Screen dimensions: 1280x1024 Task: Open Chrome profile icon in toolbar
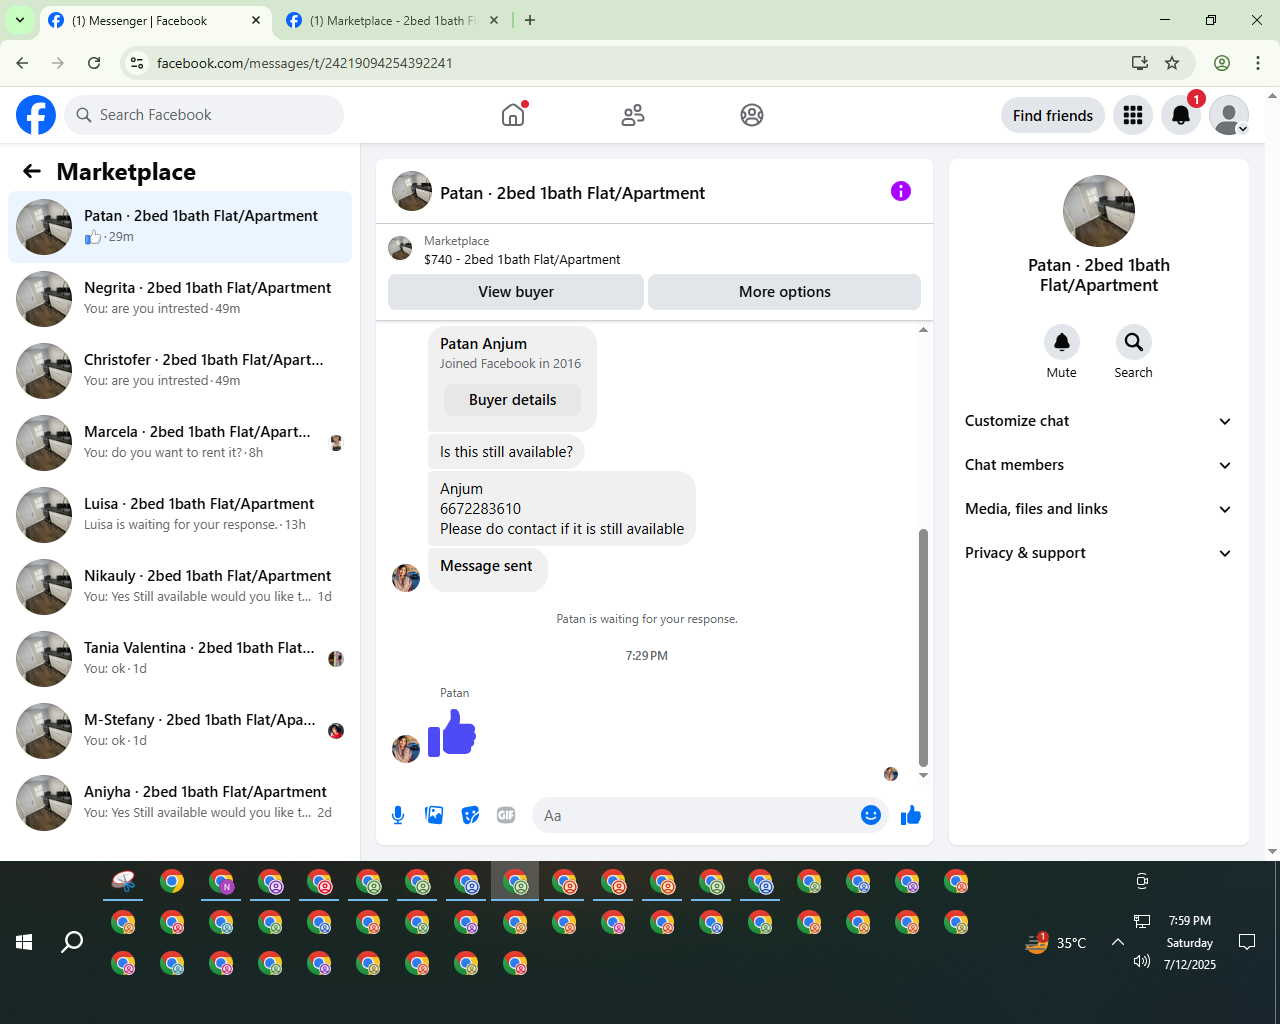click(x=1222, y=63)
